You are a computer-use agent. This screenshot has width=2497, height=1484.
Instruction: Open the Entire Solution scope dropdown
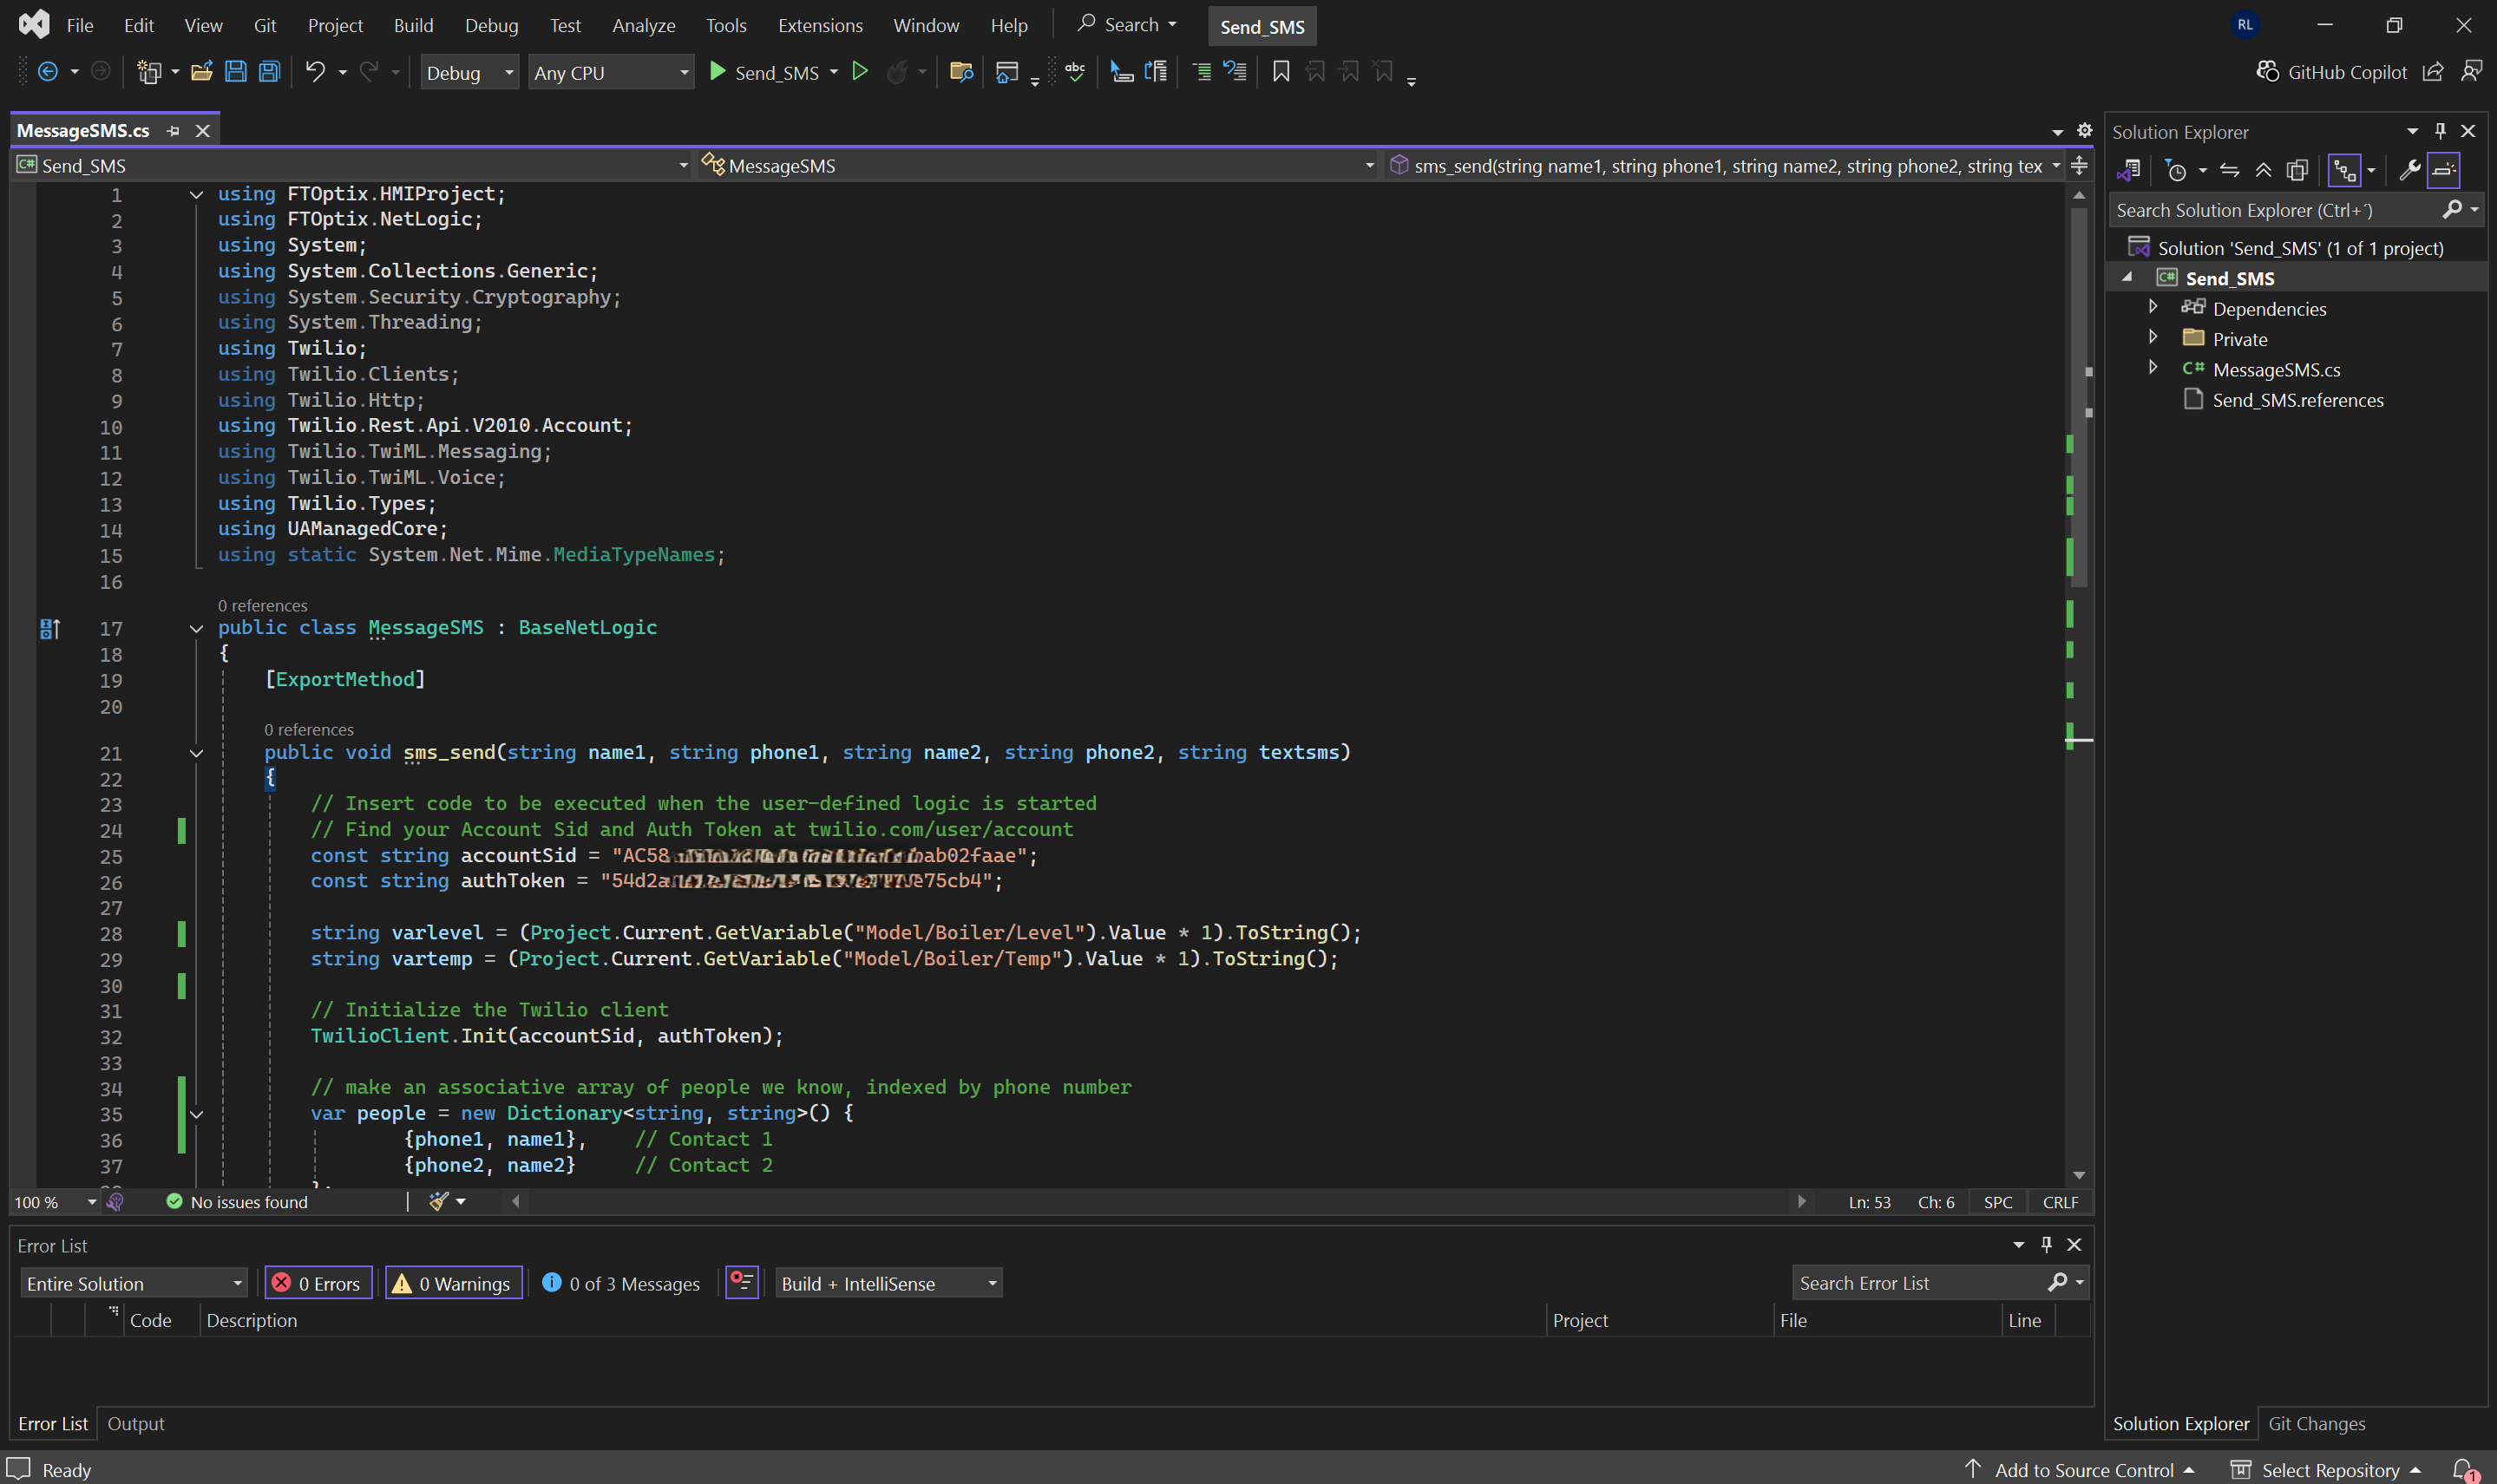pos(134,1283)
